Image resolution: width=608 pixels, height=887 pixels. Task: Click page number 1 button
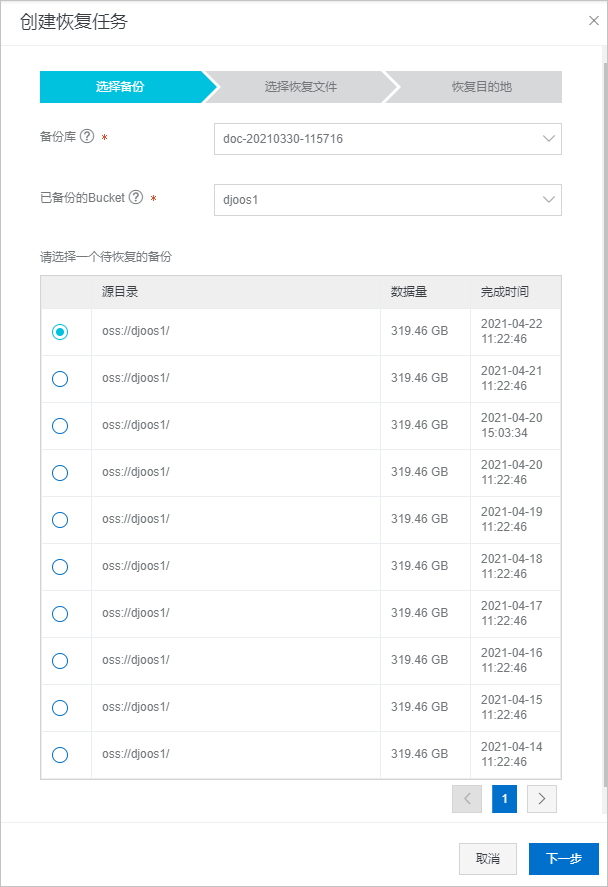[504, 799]
